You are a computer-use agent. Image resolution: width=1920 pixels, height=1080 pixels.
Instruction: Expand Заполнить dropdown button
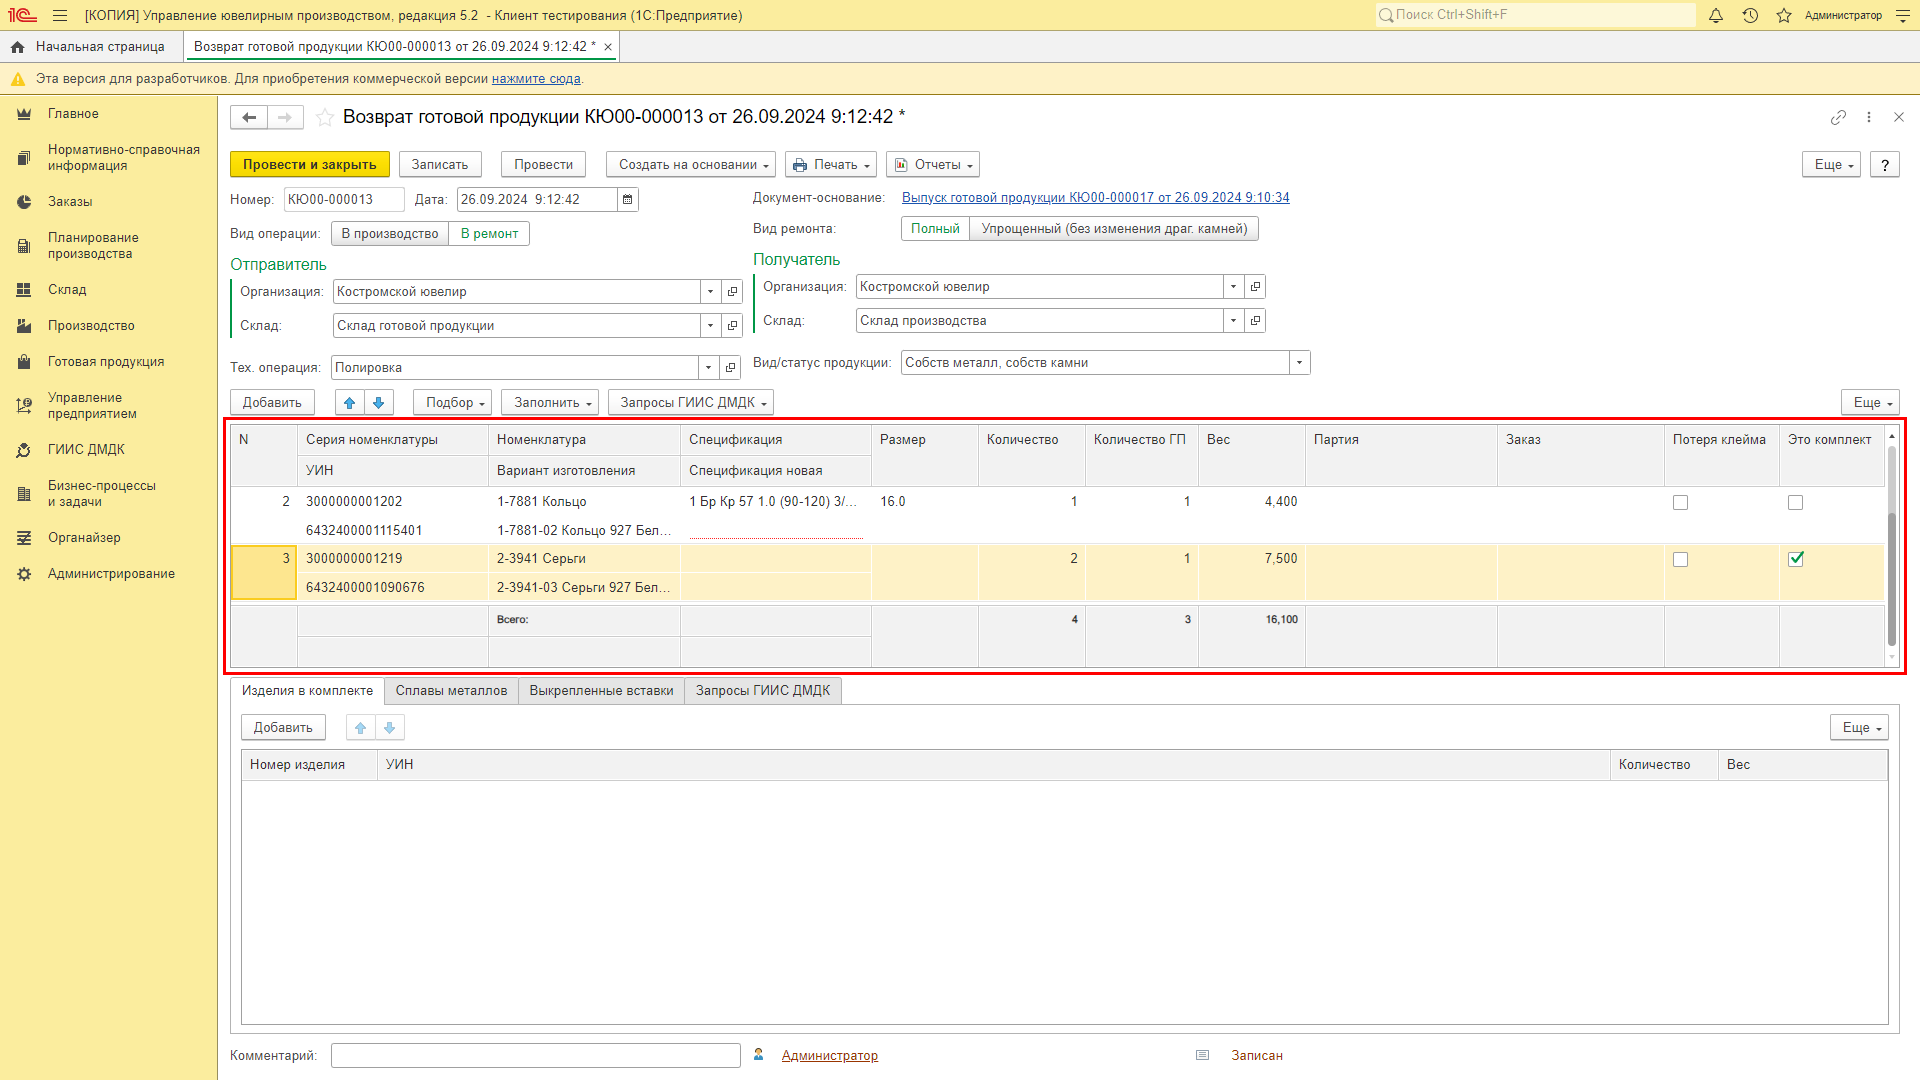pyautogui.click(x=550, y=402)
